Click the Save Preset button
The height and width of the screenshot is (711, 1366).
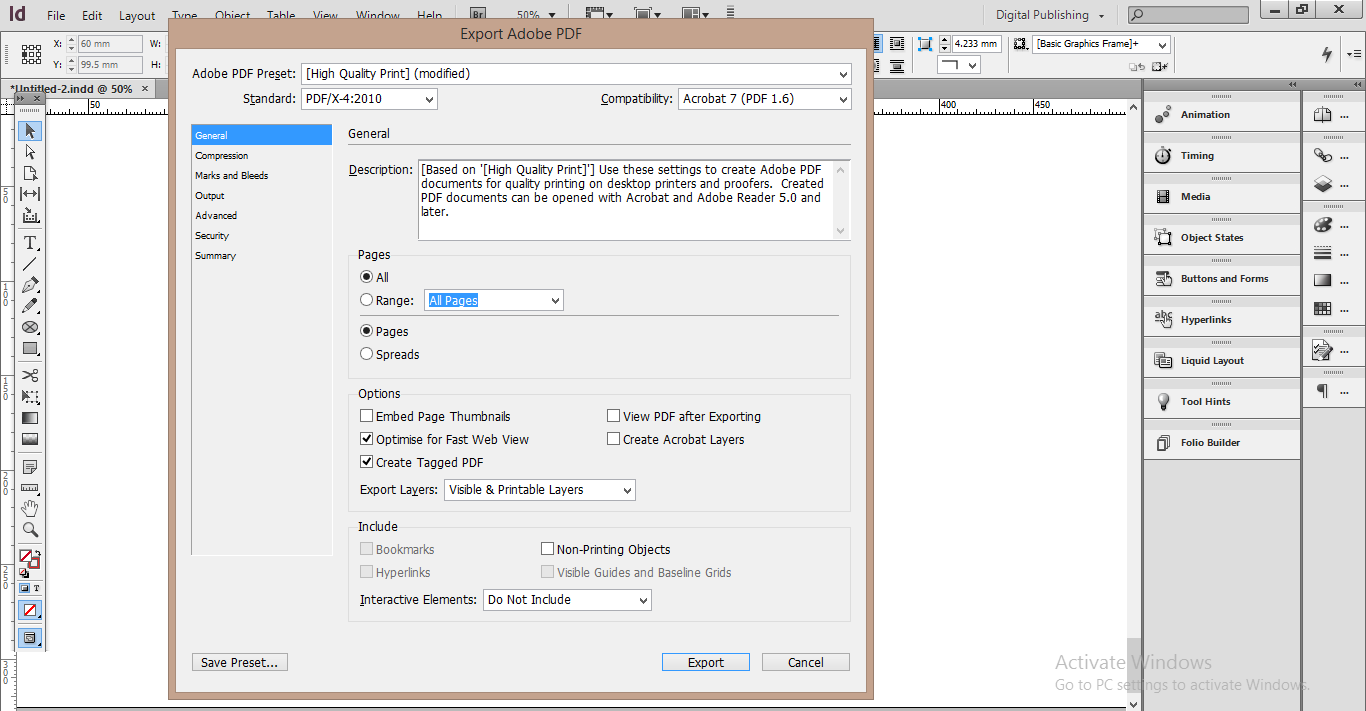[240, 662]
